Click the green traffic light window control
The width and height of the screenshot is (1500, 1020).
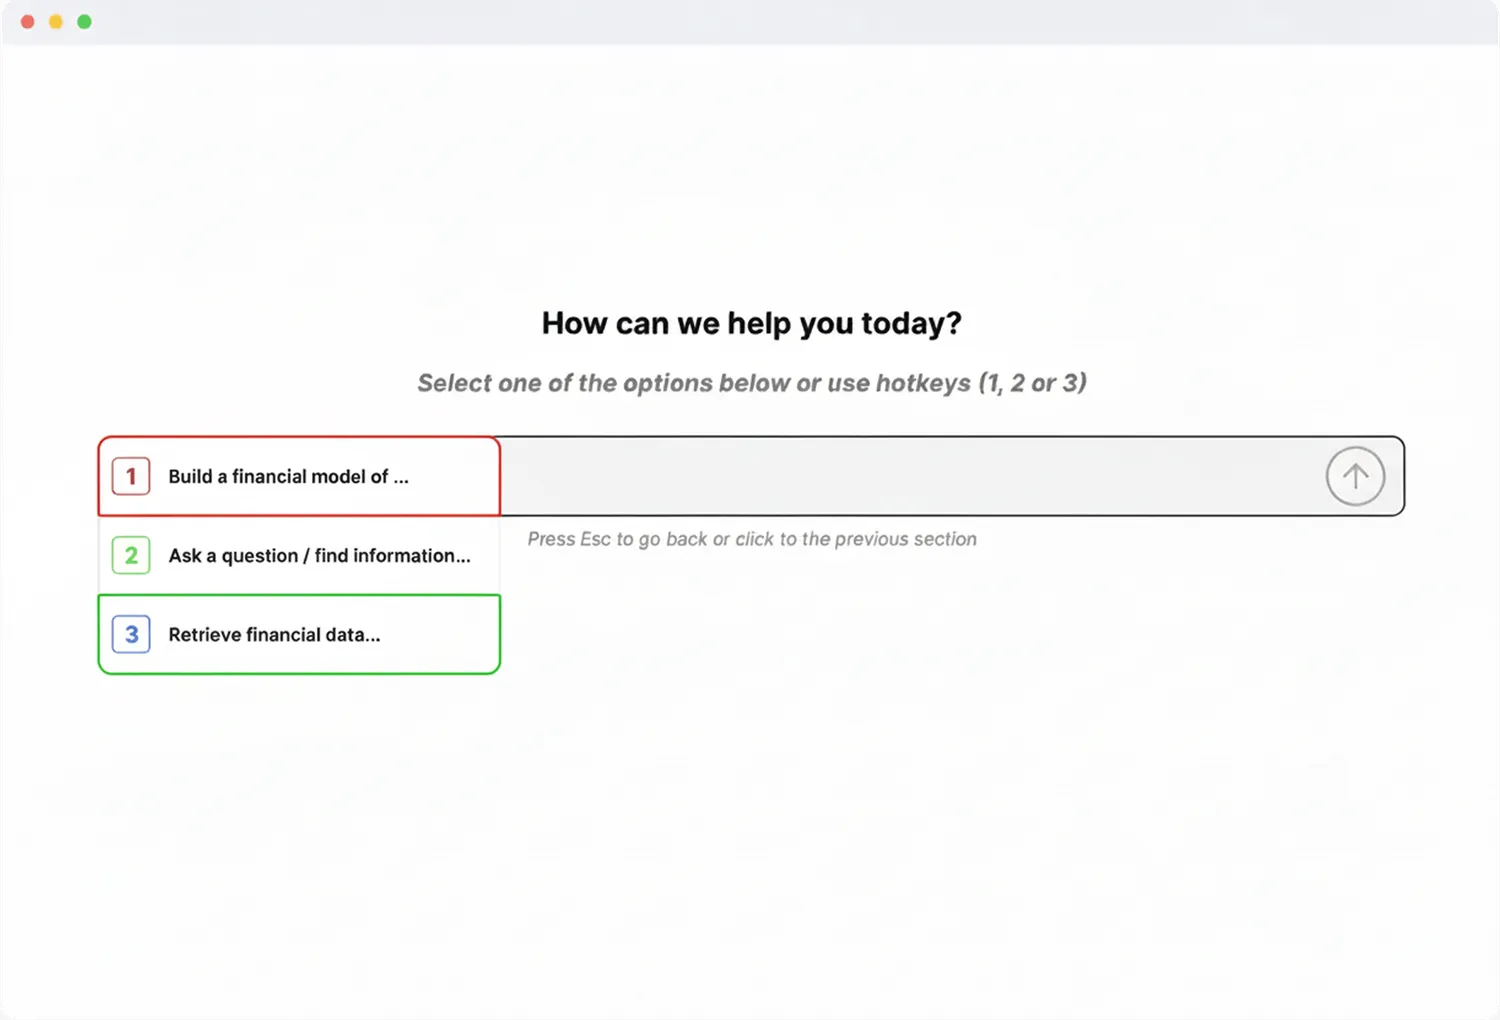(84, 20)
